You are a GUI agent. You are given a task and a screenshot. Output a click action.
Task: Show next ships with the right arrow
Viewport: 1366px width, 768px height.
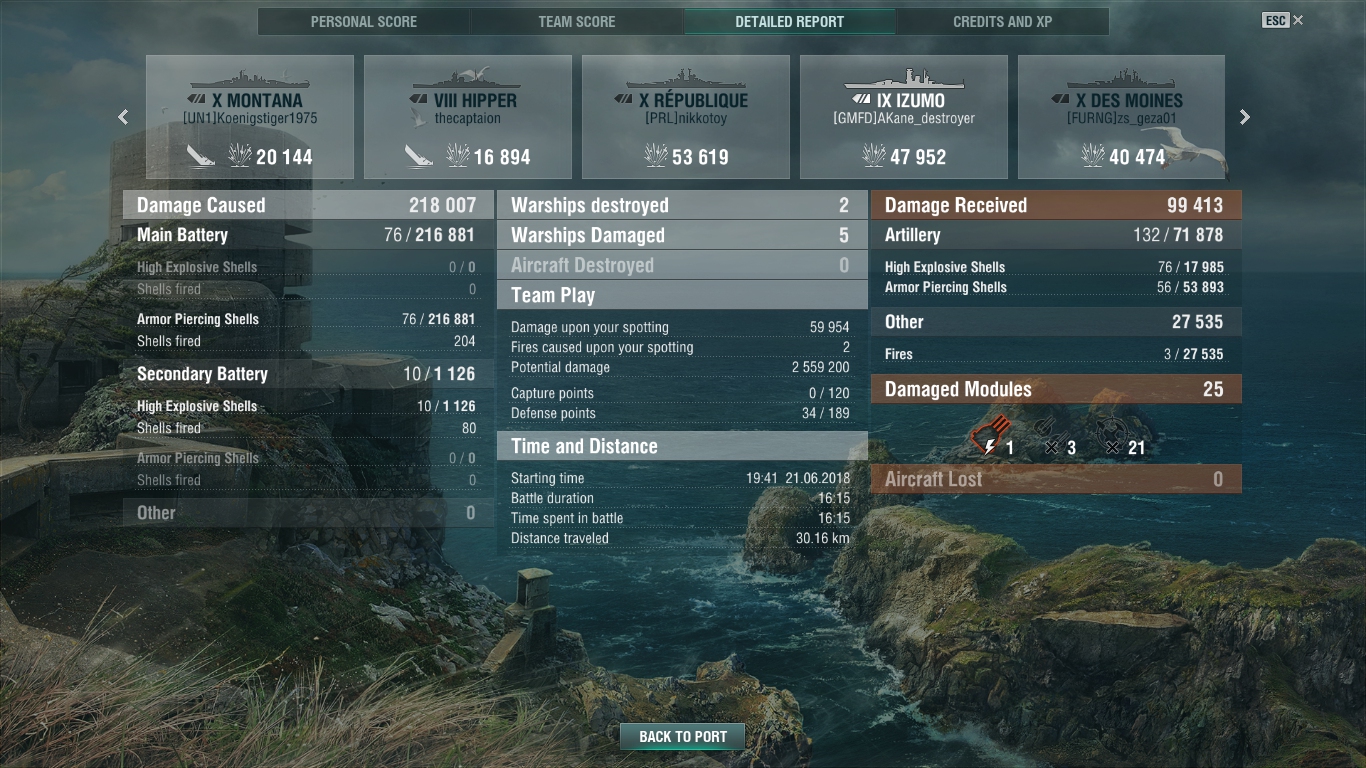point(1245,117)
